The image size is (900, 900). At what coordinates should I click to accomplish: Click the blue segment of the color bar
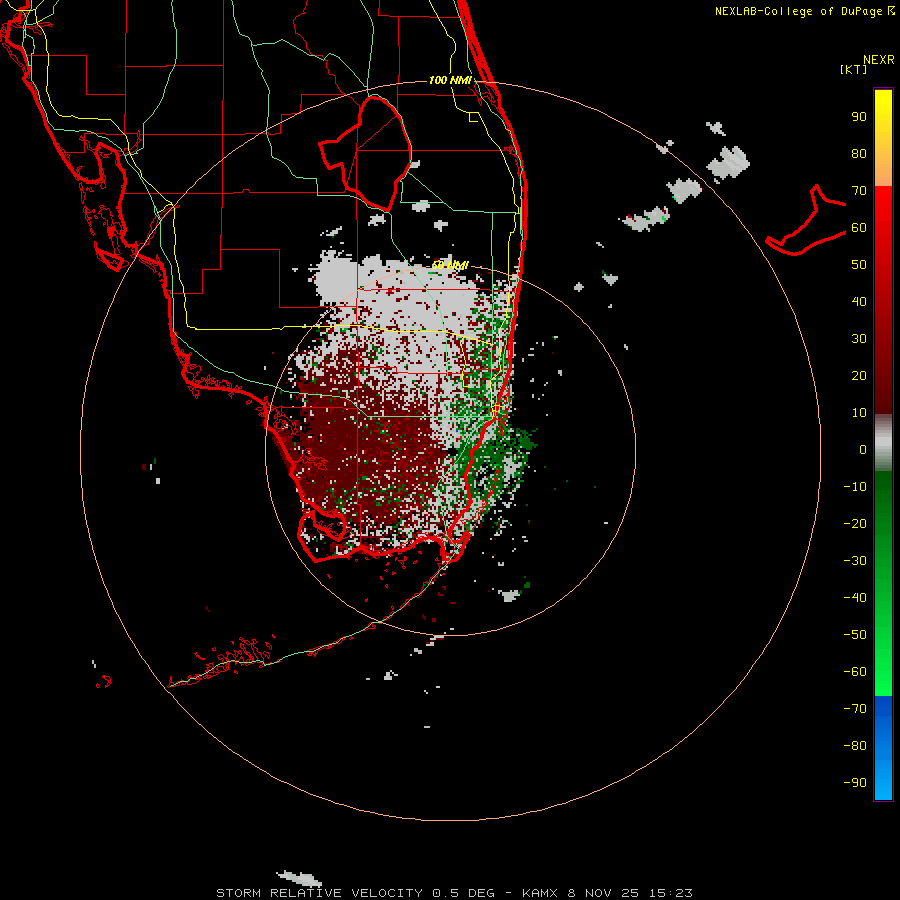(883, 748)
